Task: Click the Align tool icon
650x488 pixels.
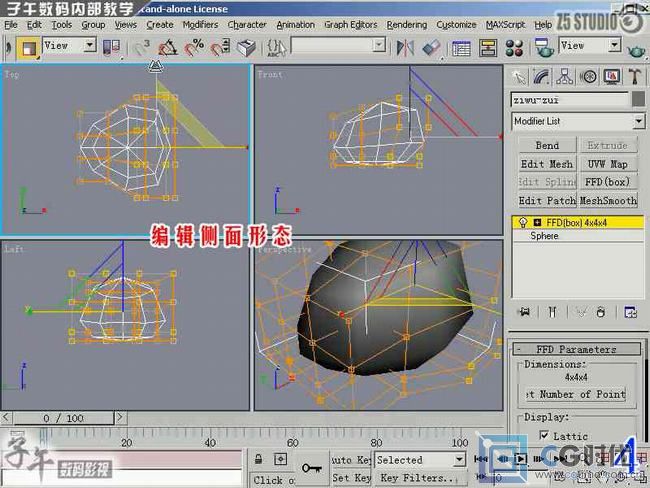Action: click(x=431, y=48)
